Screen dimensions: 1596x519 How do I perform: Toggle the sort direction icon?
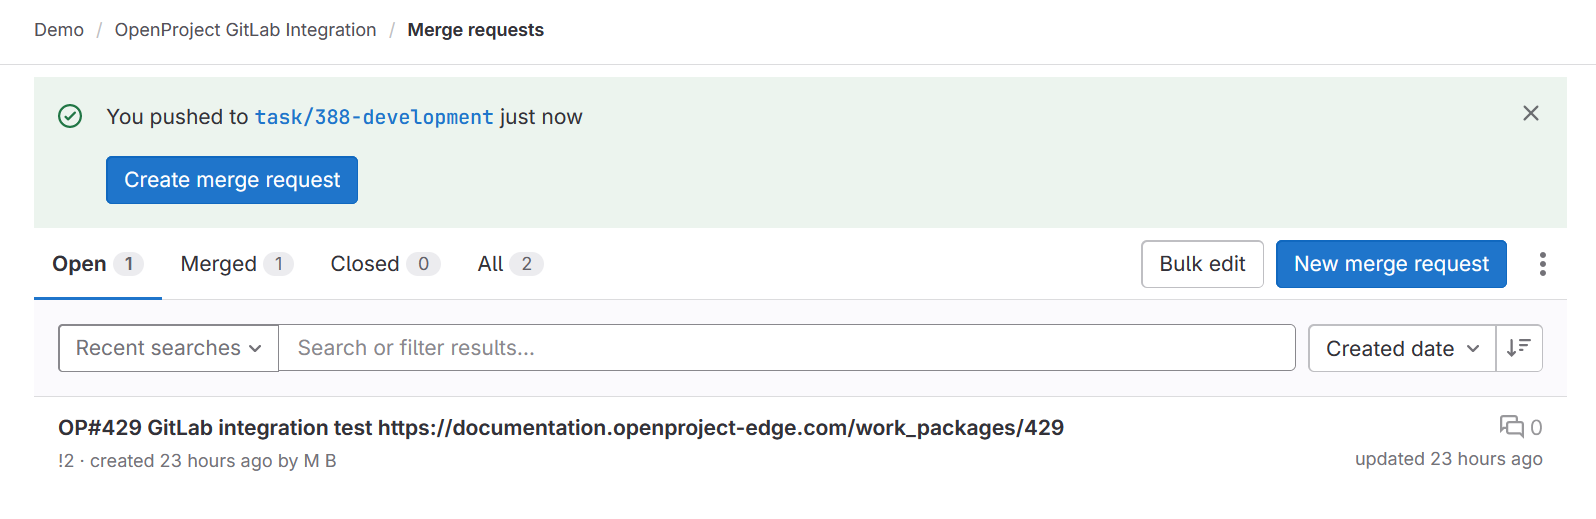tap(1519, 348)
